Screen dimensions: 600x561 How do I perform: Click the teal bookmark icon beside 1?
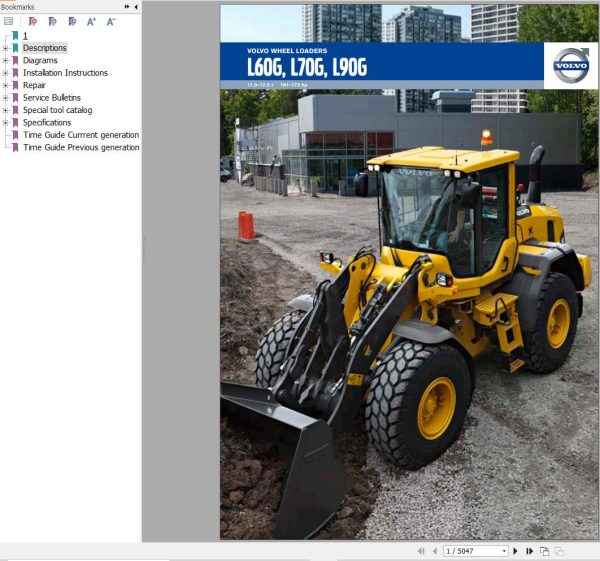(15, 36)
